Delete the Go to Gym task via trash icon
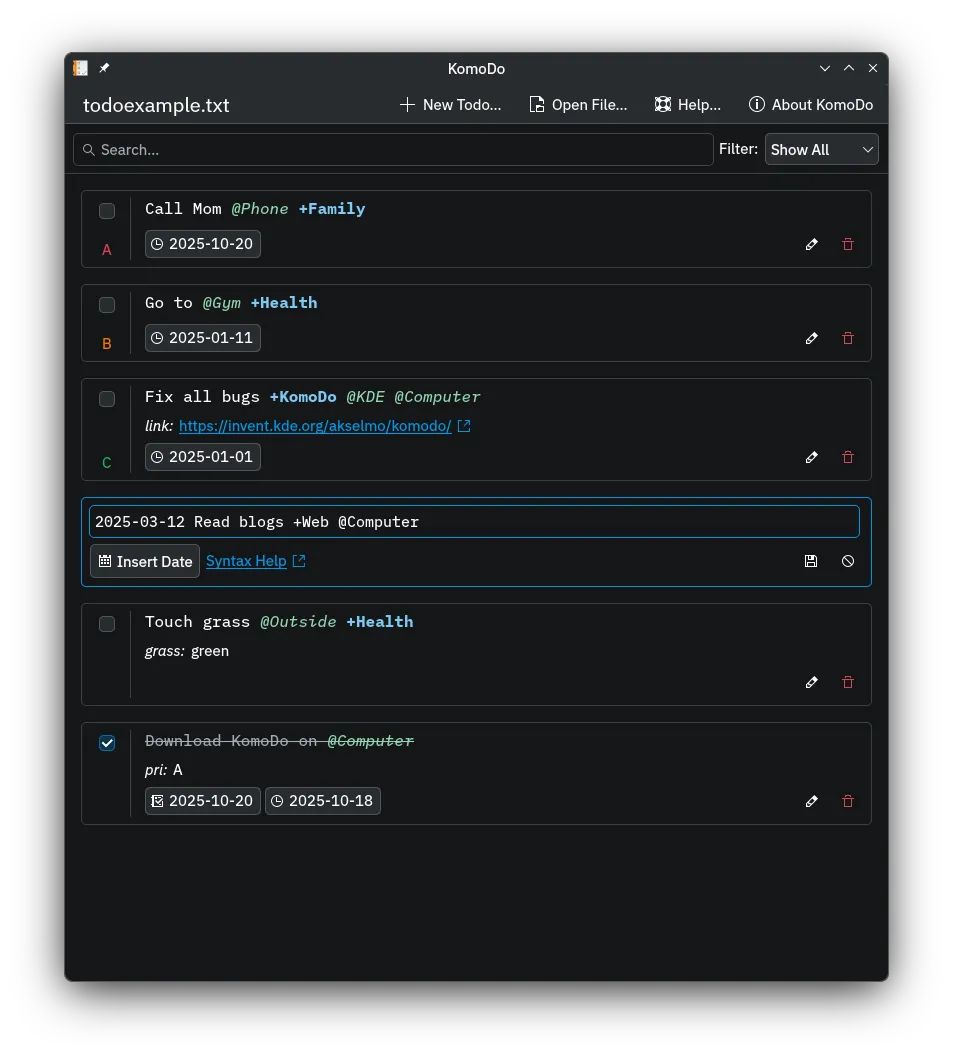The image size is (953, 1058). 847,338
